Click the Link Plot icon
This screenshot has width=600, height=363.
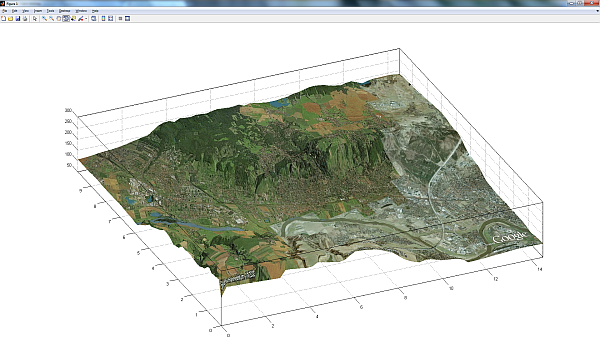point(93,18)
